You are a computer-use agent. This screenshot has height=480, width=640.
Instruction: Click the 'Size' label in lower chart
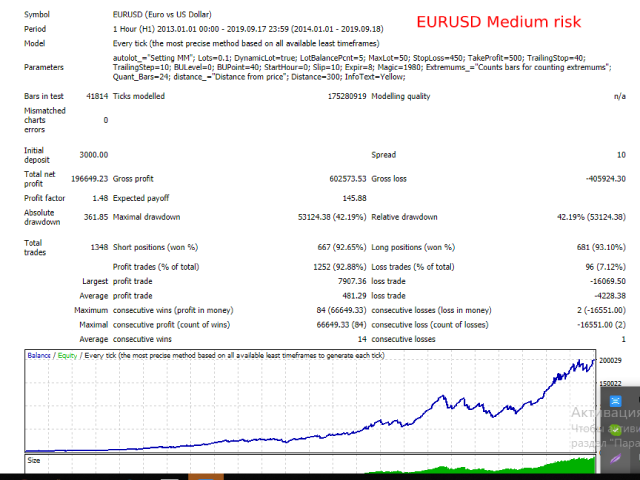coord(34,460)
